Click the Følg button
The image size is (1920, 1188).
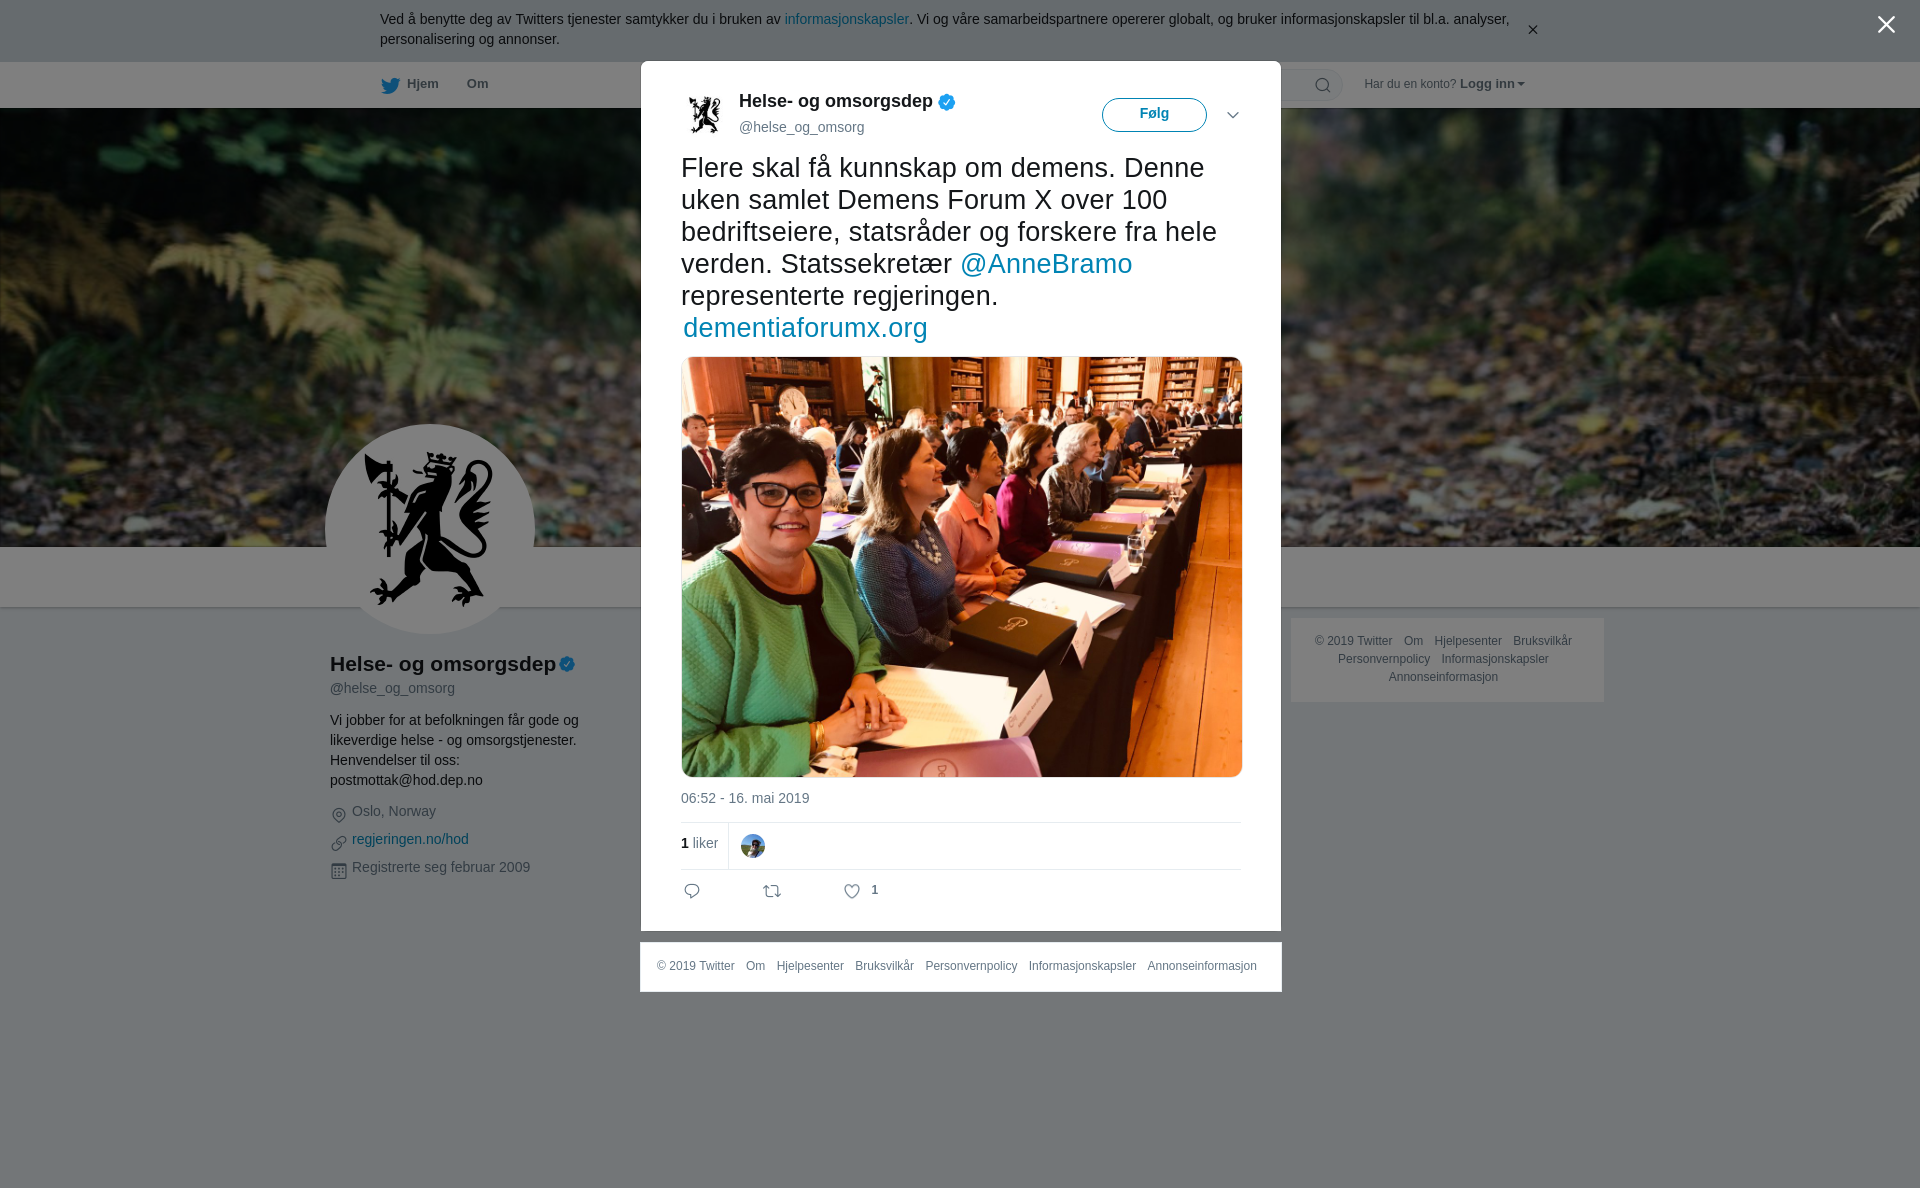pos(1154,114)
